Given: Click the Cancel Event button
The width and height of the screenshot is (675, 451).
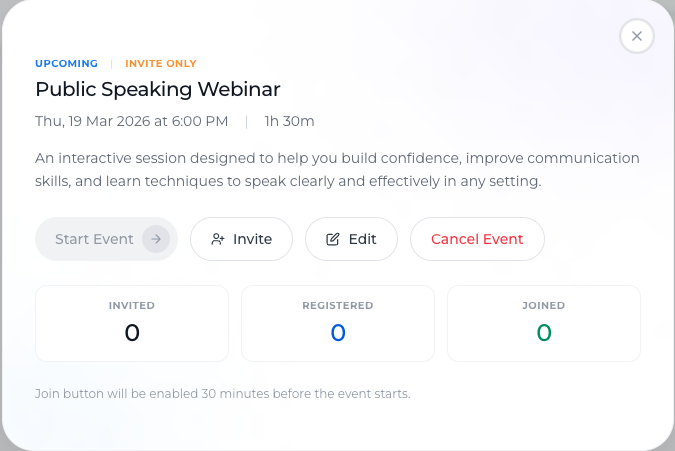Looking at the screenshot, I should coord(477,239).
